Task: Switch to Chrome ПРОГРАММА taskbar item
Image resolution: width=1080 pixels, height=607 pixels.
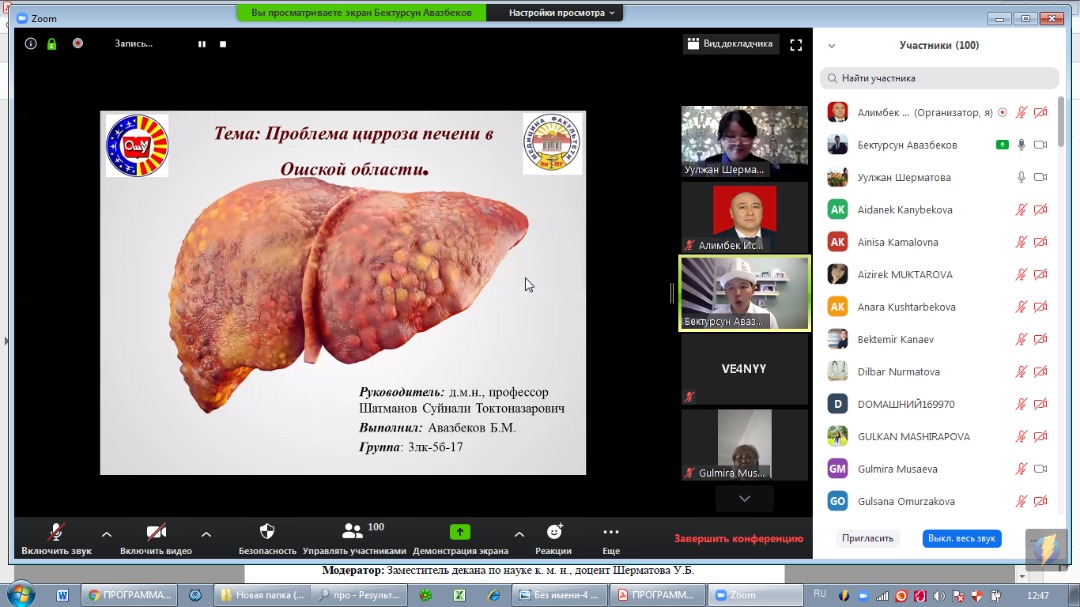Action: [129, 595]
